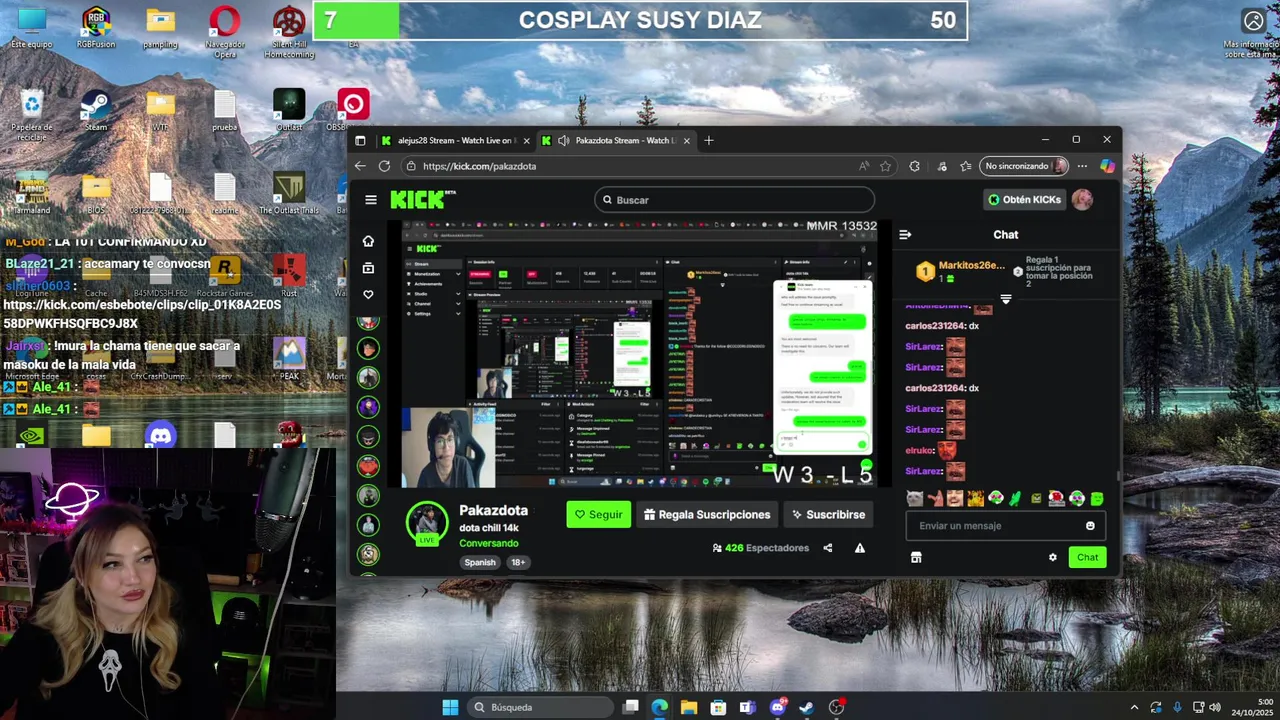The height and width of the screenshot is (720, 1280).
Task: Open the Browse sidebar icon below Home
Action: pyautogui.click(x=368, y=268)
